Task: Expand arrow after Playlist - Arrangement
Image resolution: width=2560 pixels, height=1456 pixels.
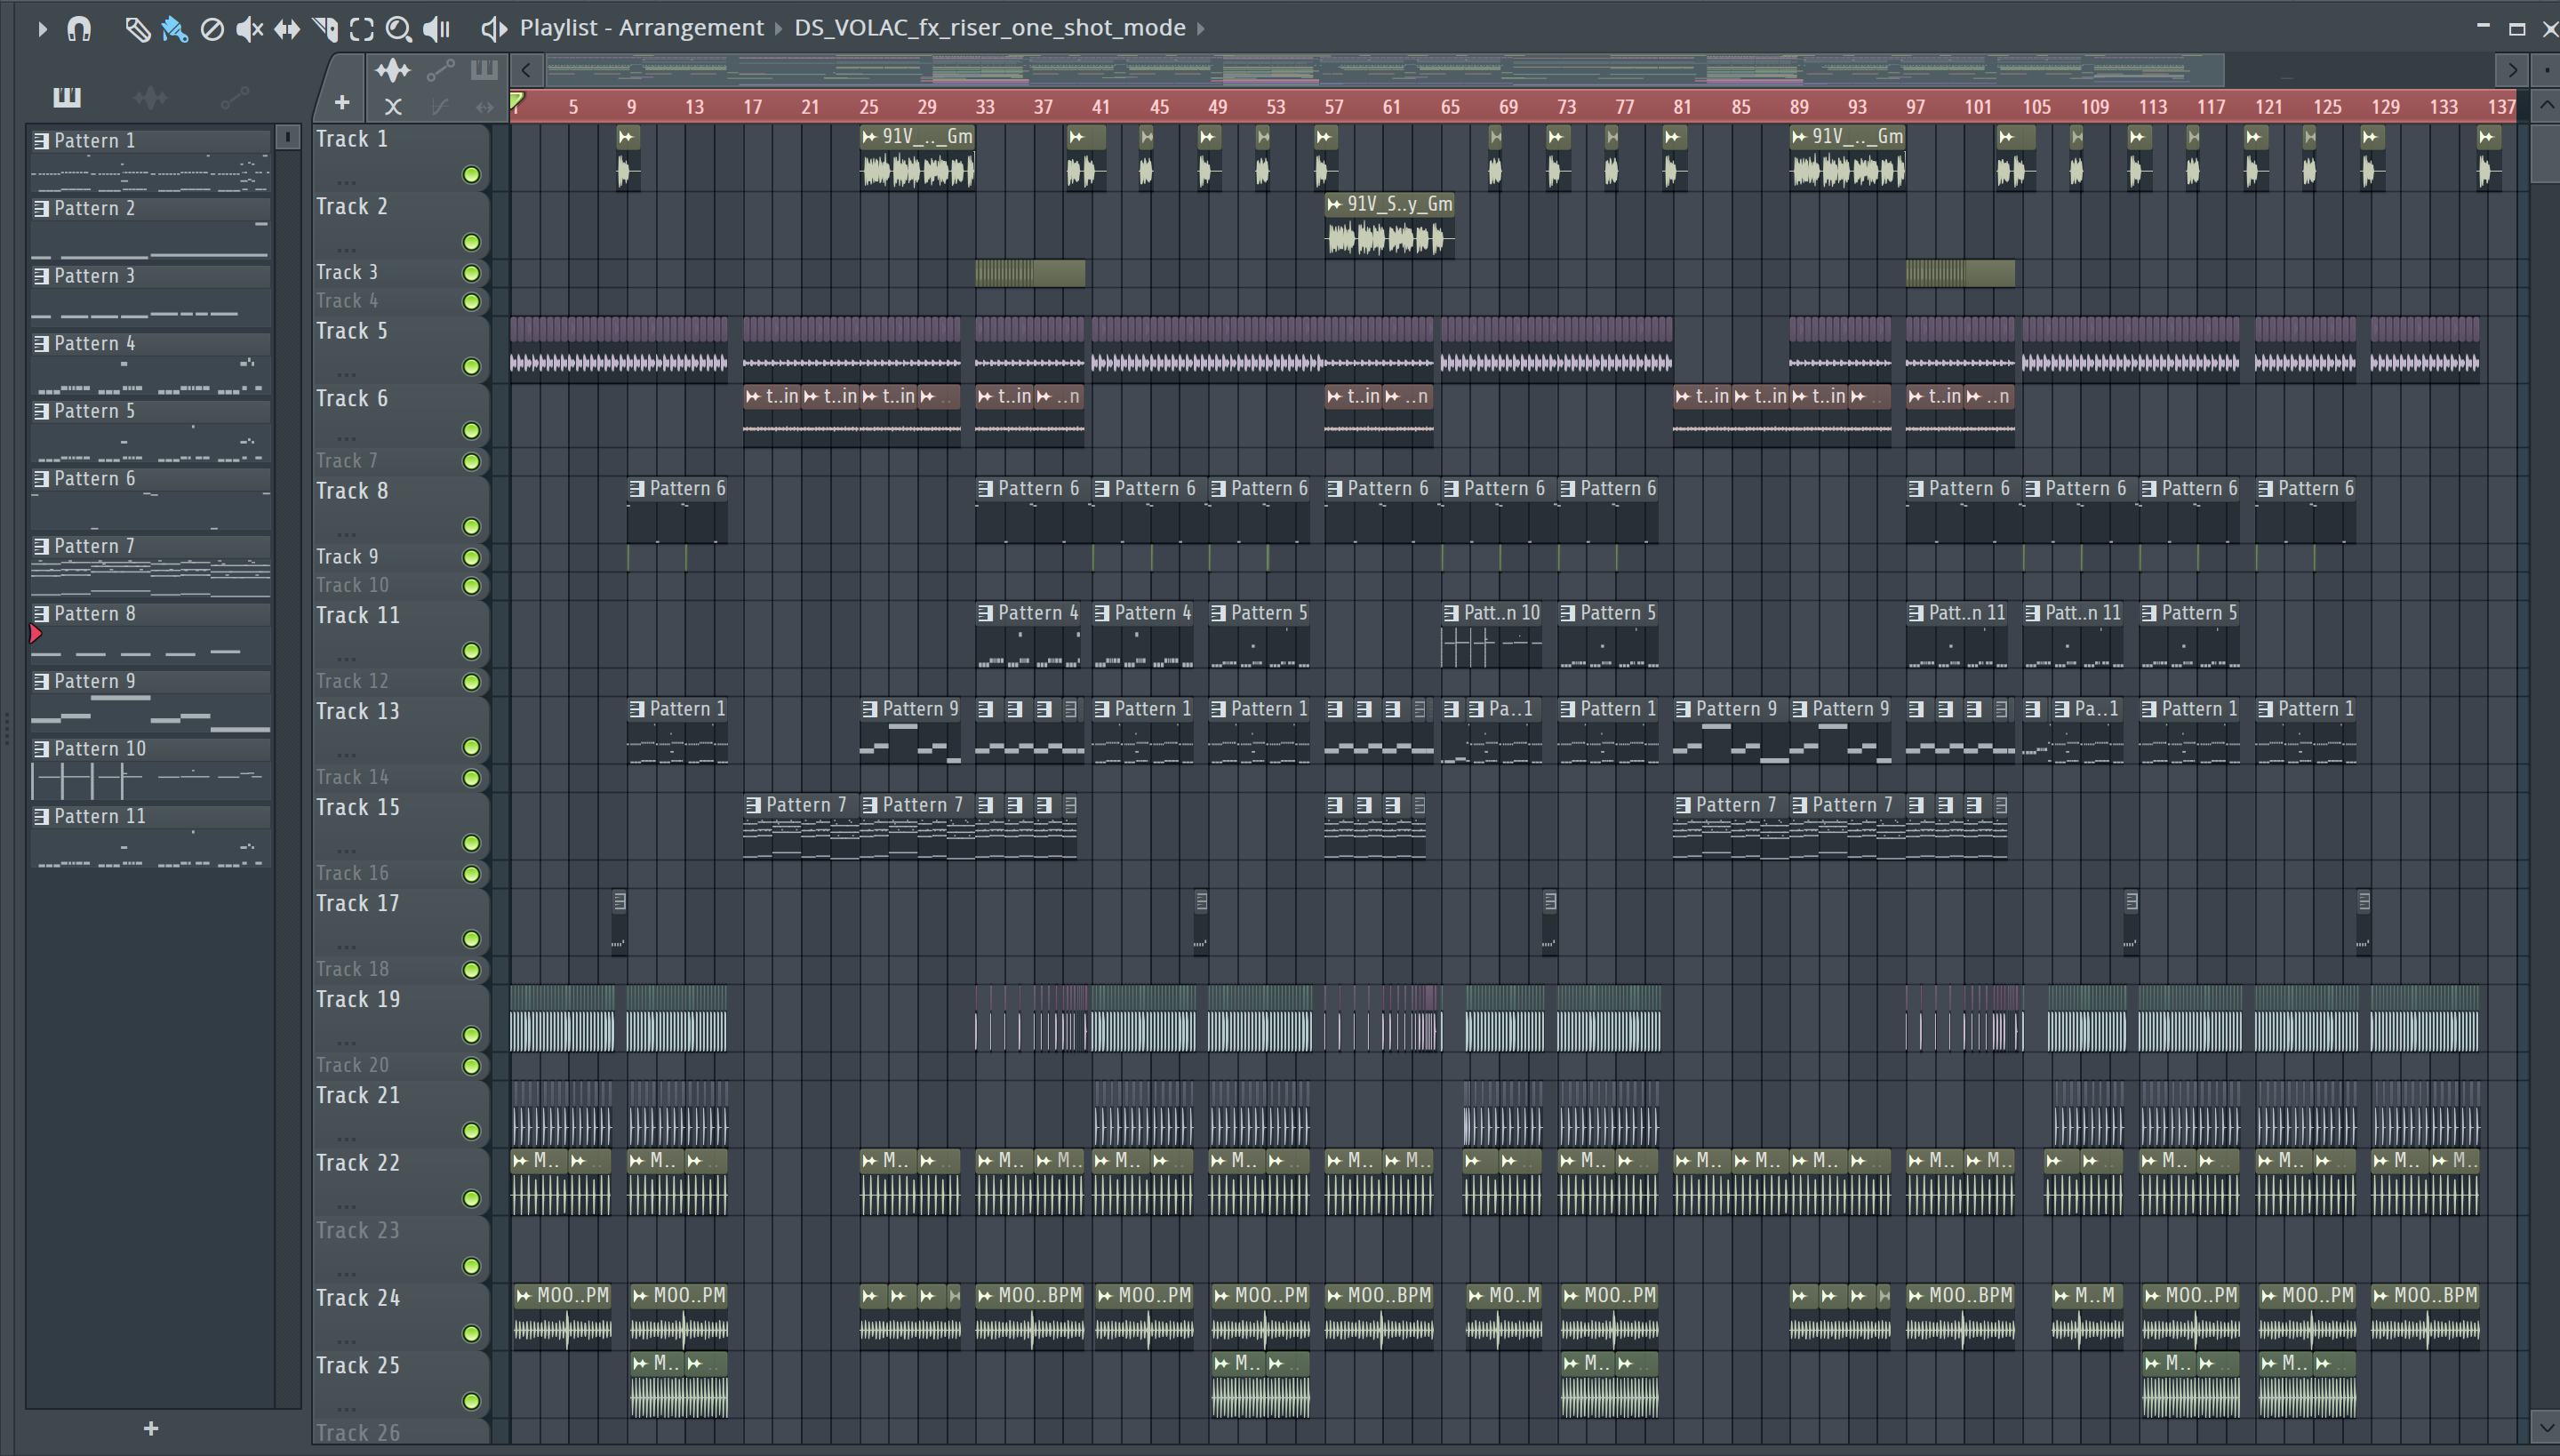Action: point(779,28)
